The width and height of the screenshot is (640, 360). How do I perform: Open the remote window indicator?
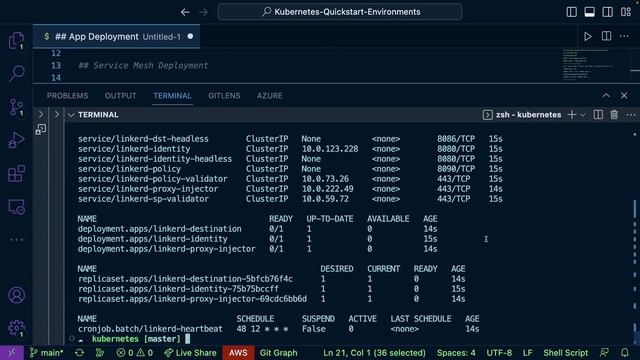tap(12, 353)
